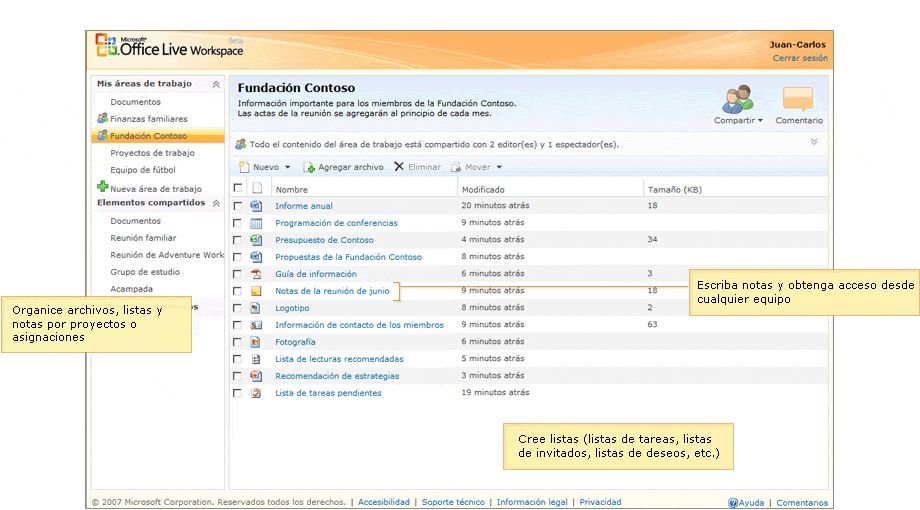Click the Agregar archivo icon
The height and width of the screenshot is (510, 920).
pyautogui.click(x=309, y=168)
